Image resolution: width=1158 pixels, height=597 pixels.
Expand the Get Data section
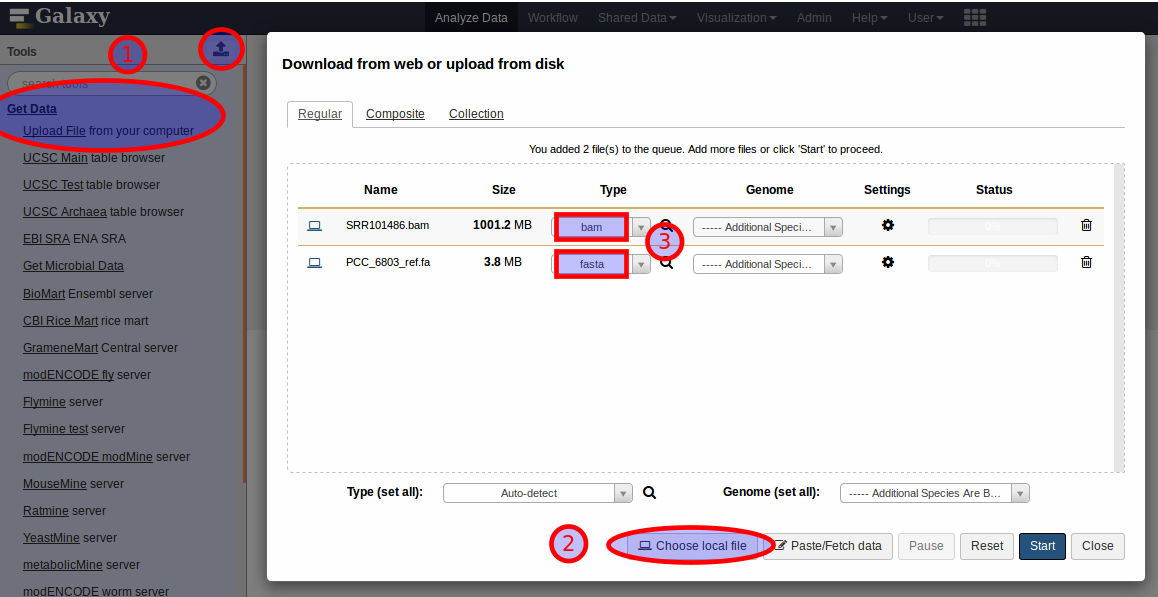pos(32,109)
